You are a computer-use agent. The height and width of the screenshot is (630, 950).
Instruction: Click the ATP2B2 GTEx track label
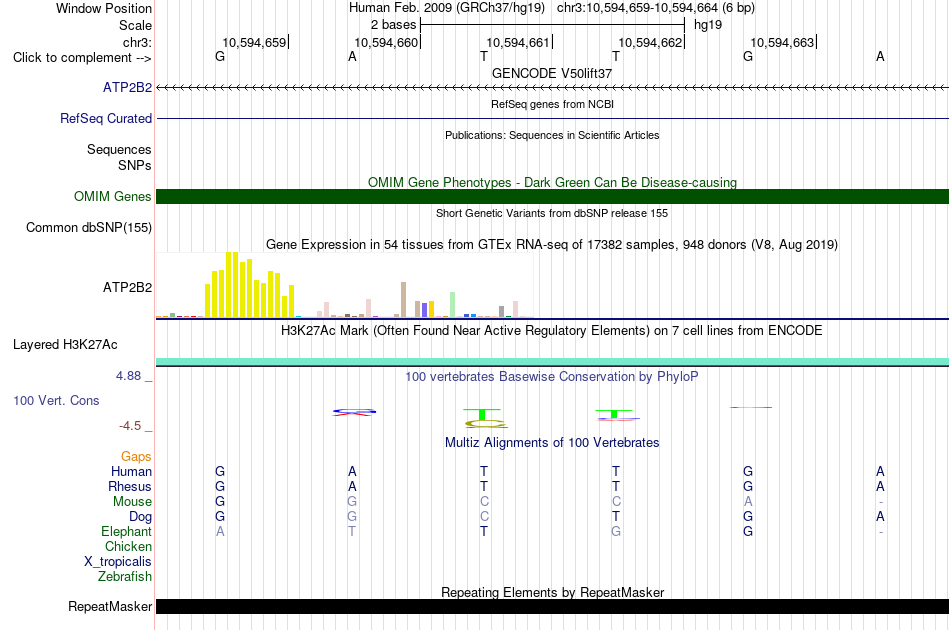[x=127, y=287]
